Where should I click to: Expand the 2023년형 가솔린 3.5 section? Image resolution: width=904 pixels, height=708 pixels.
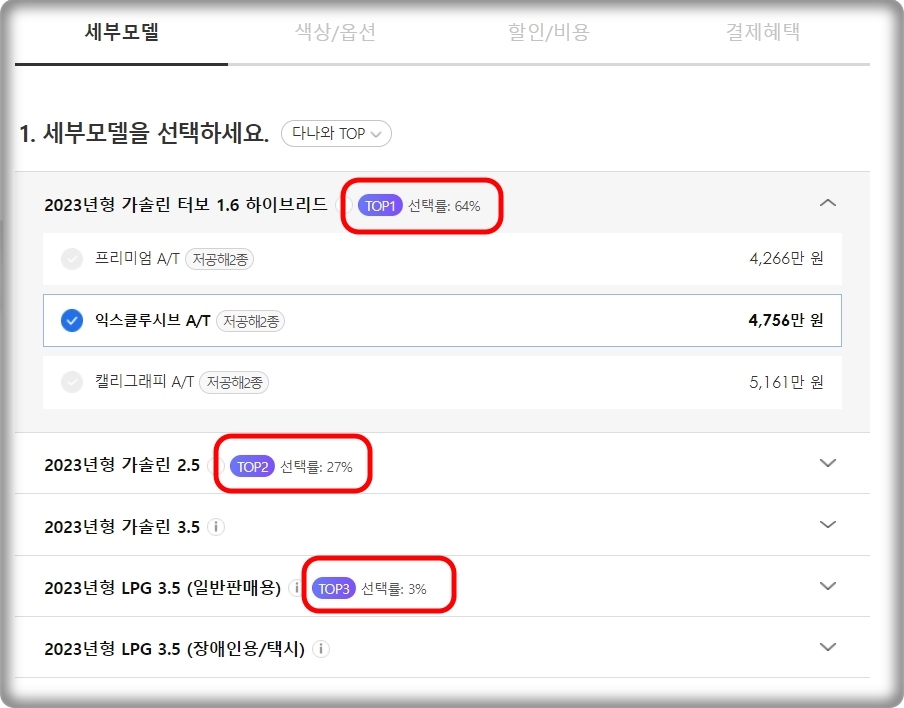point(828,525)
